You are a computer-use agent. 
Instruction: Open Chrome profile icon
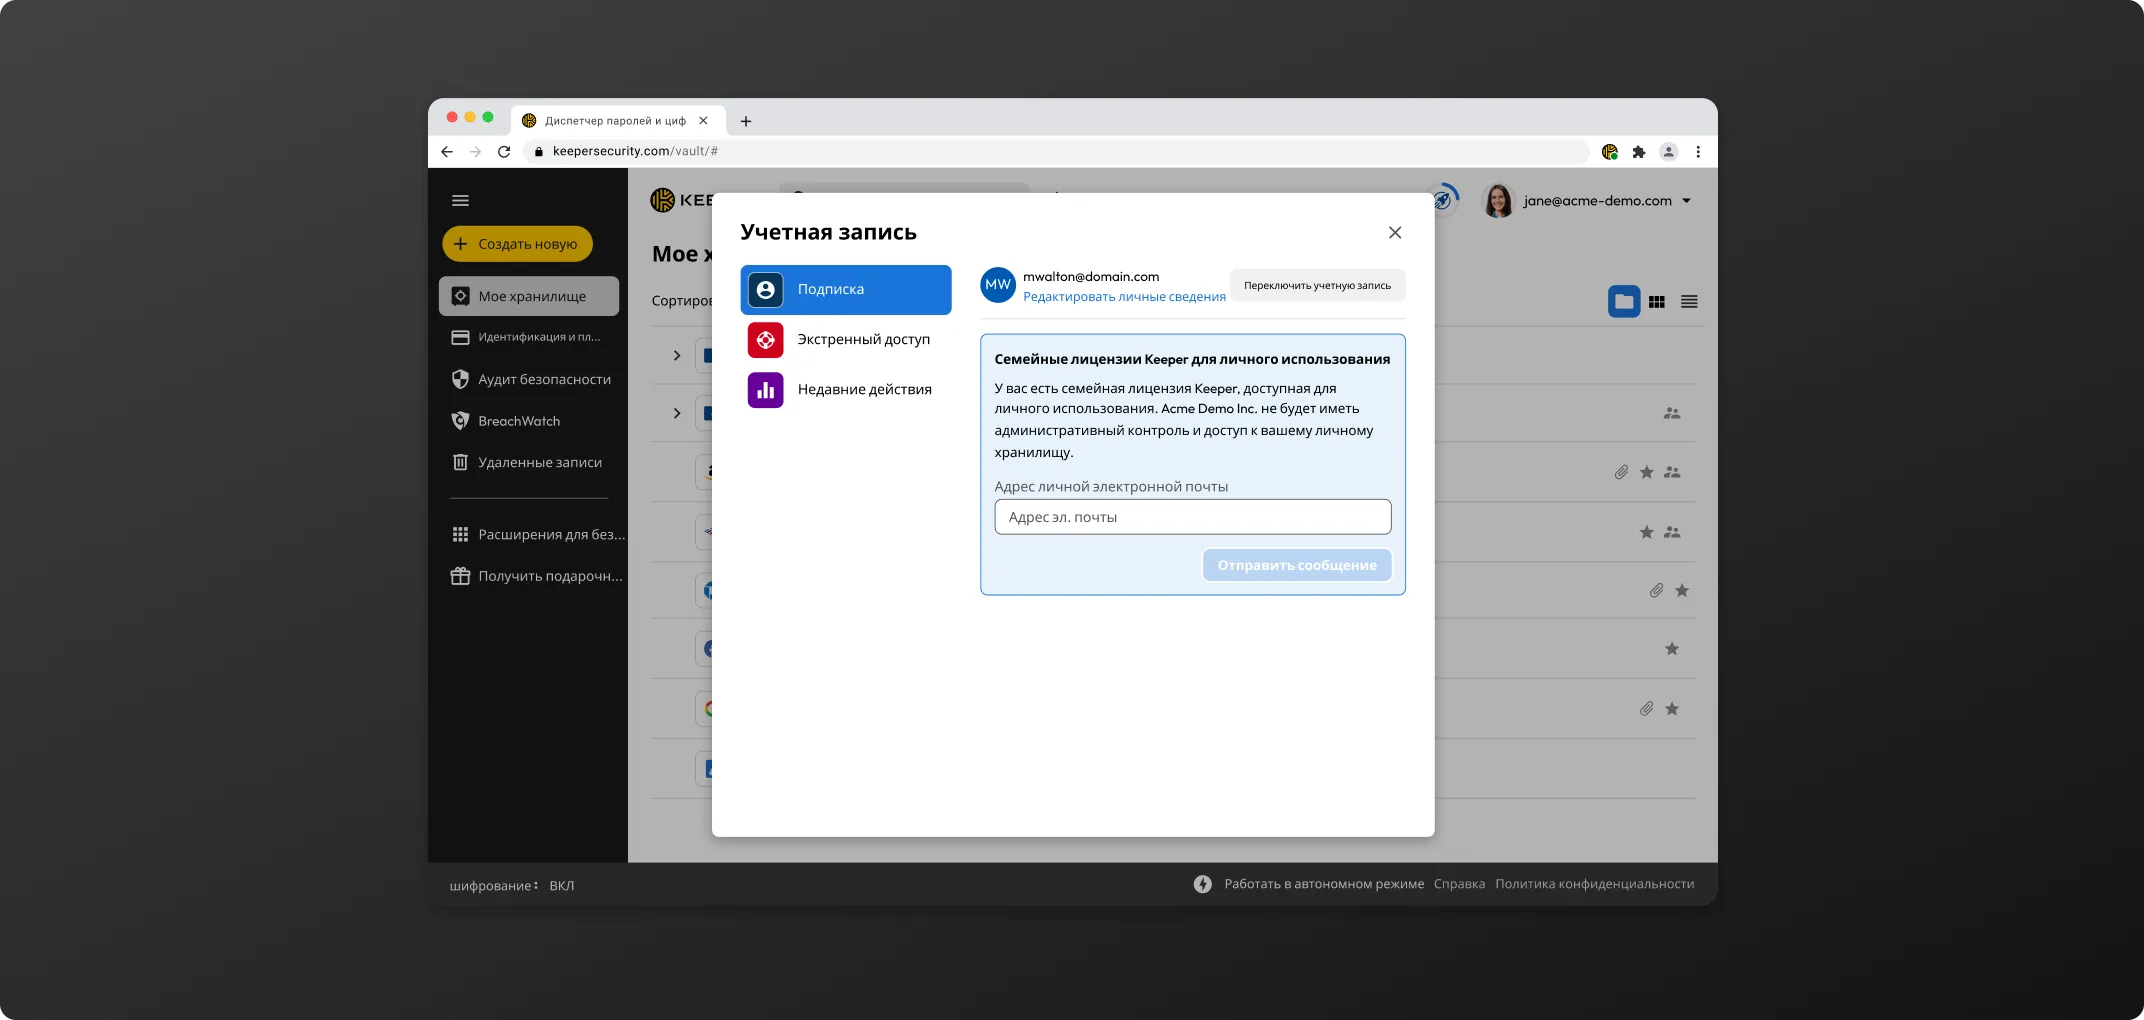coord(1668,152)
